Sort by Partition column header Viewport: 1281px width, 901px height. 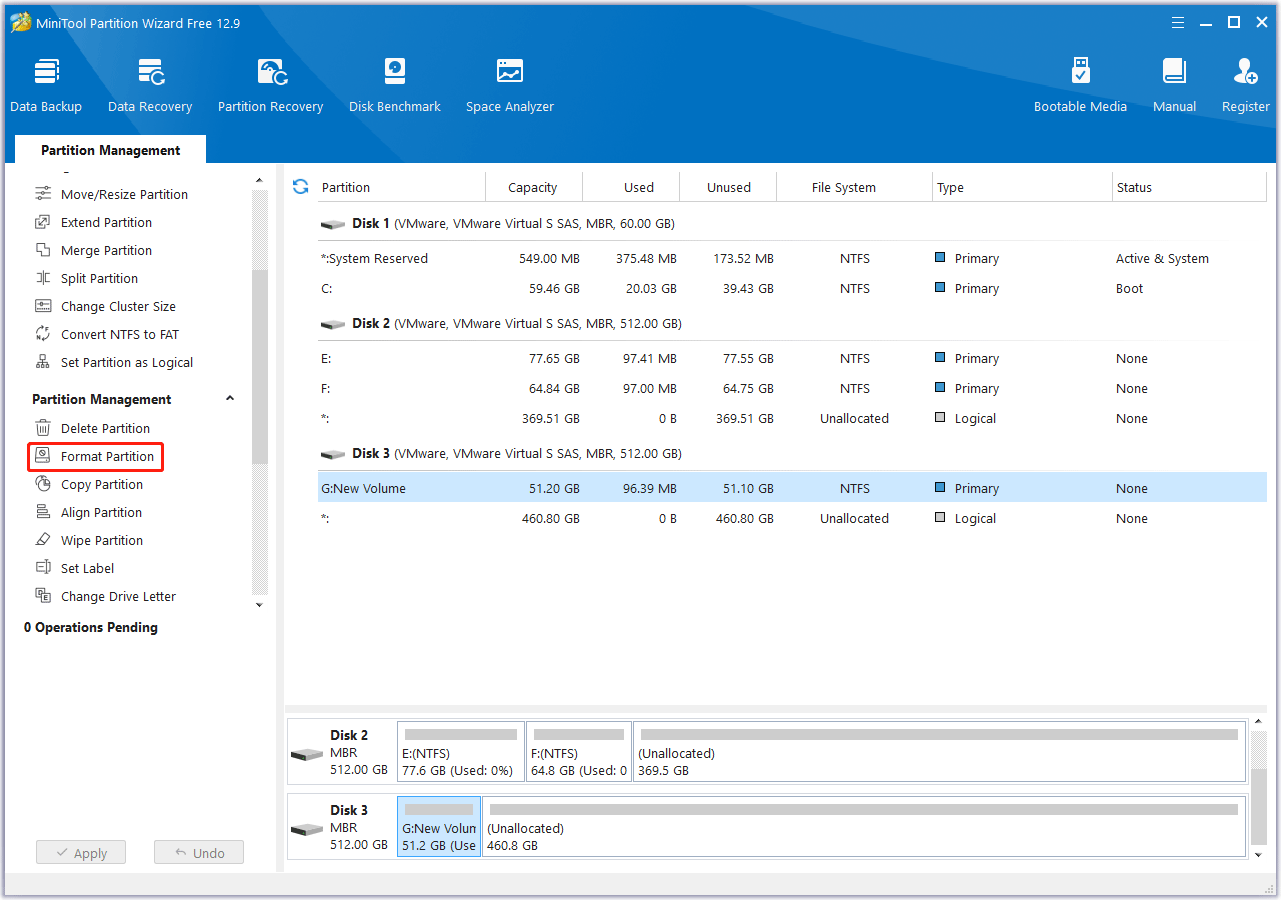point(400,187)
